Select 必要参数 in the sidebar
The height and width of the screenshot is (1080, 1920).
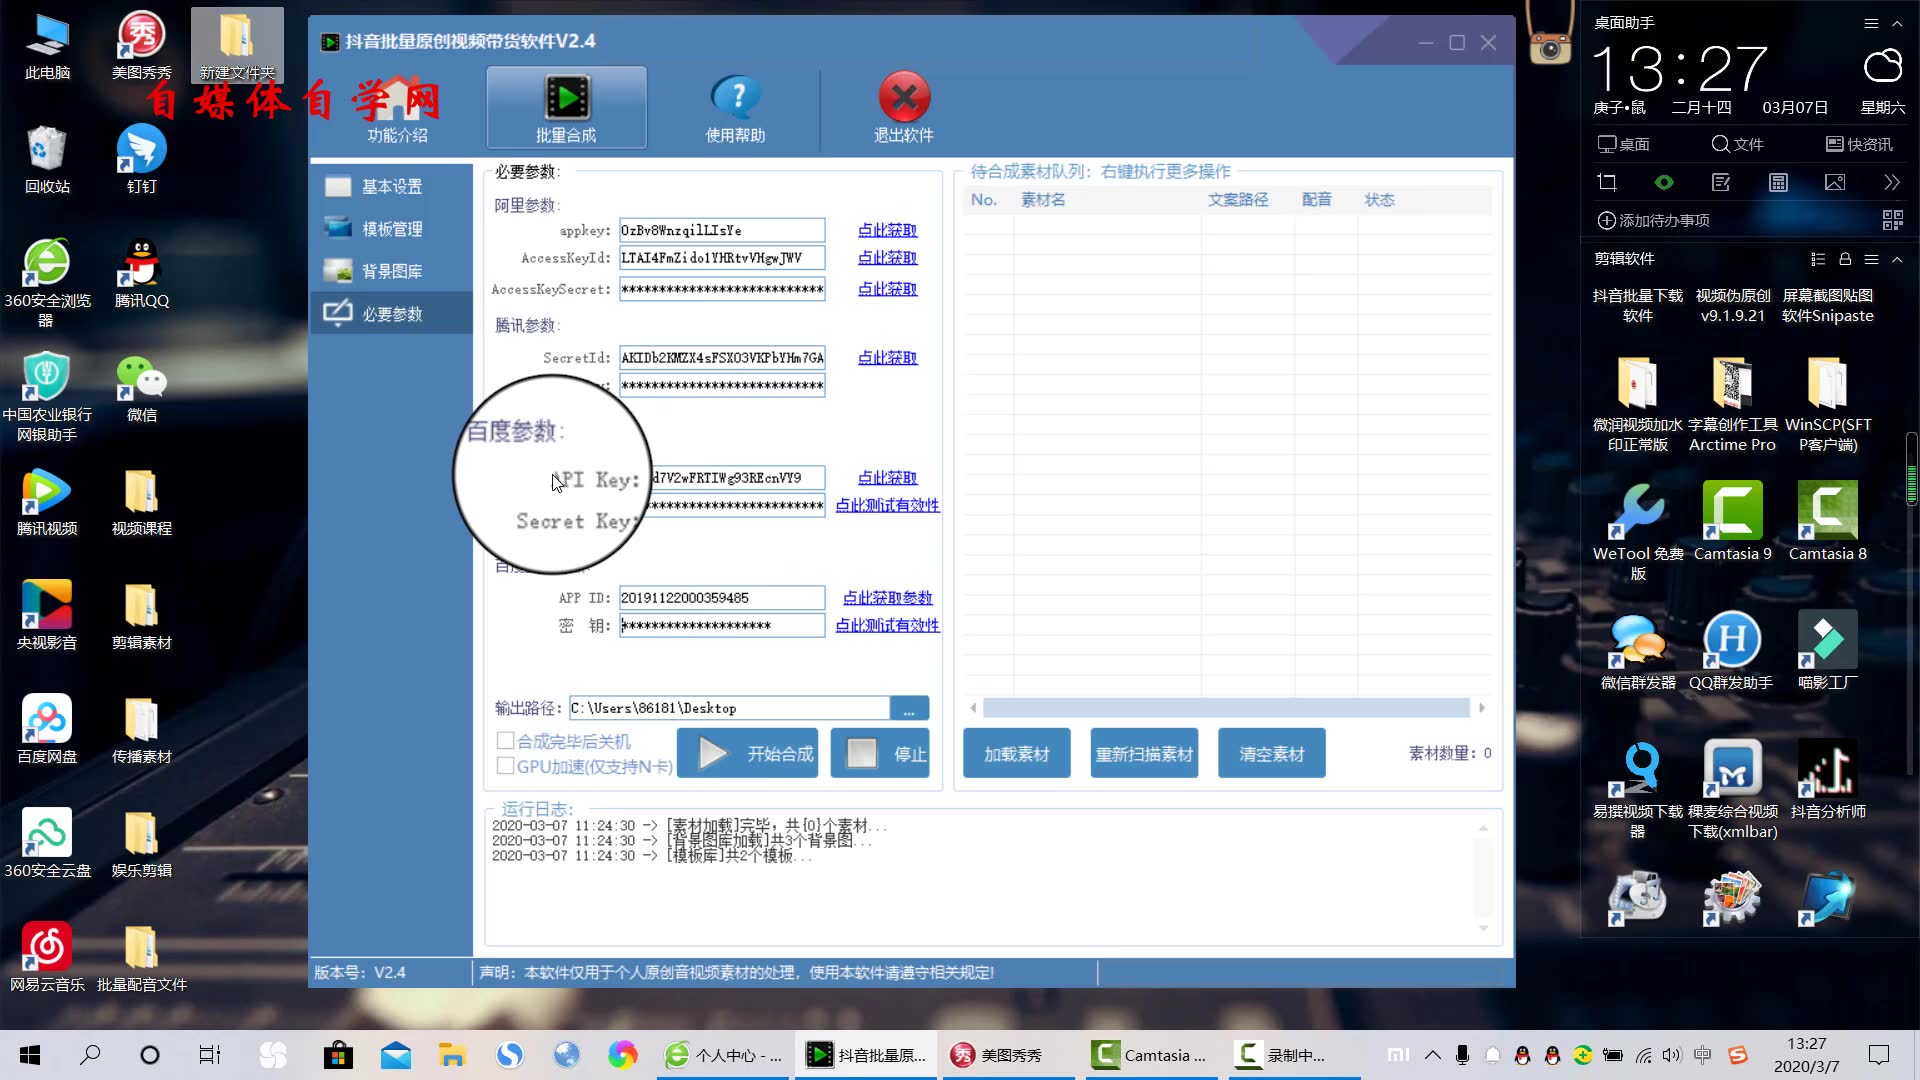click(x=391, y=314)
